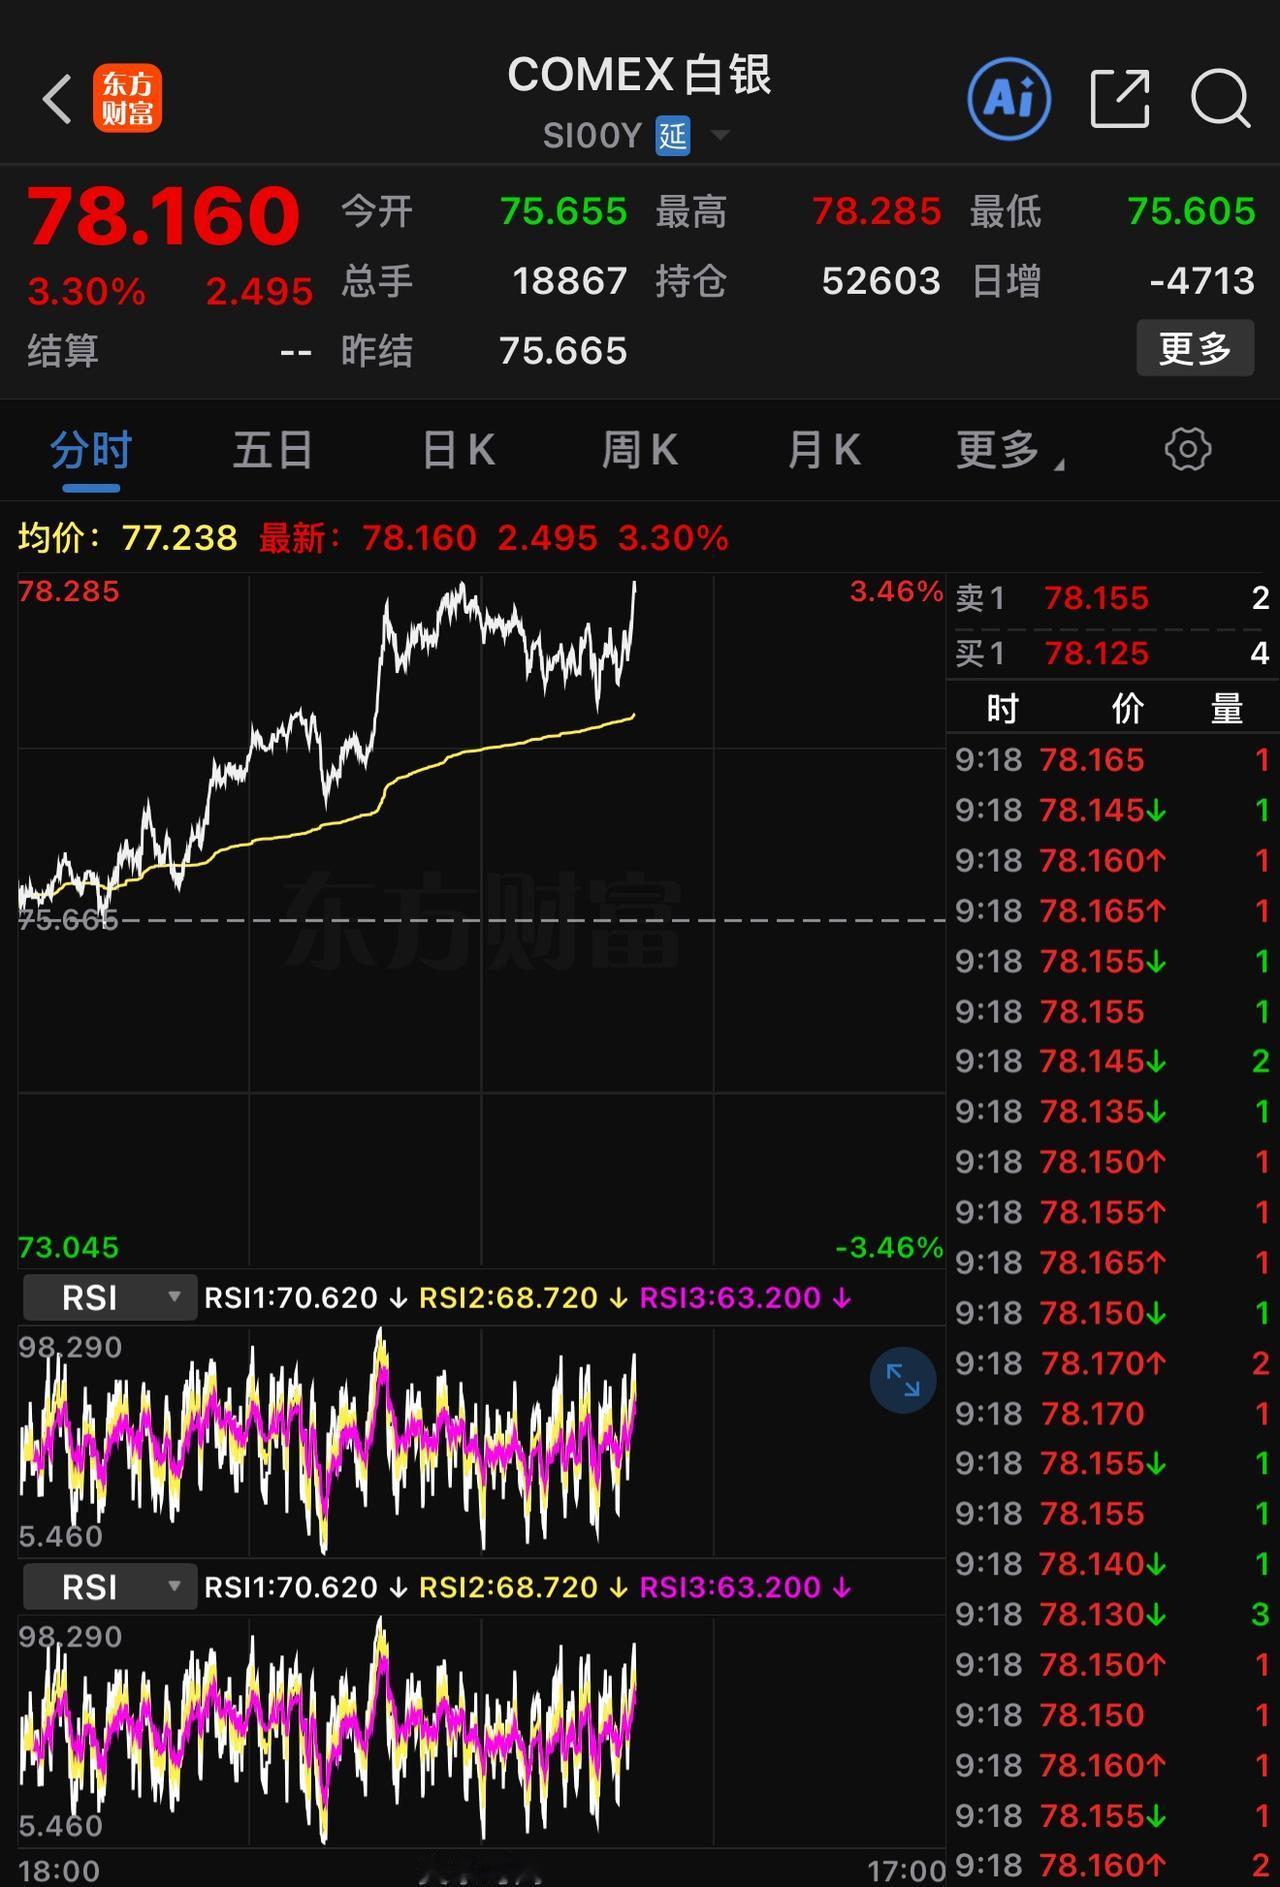The height and width of the screenshot is (1887, 1280).
Task: Open the search magnifier icon
Action: (1221, 99)
